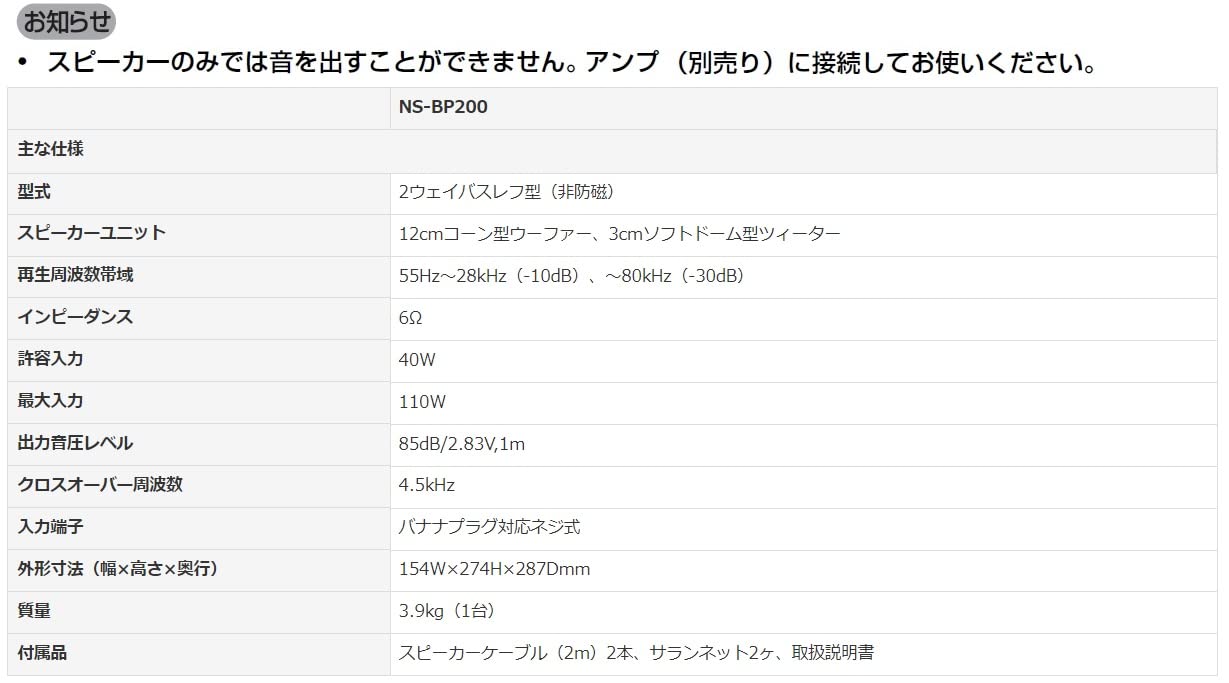Click the 出力音圧レベル row label
The height and width of the screenshot is (683, 1229).
click(76, 443)
